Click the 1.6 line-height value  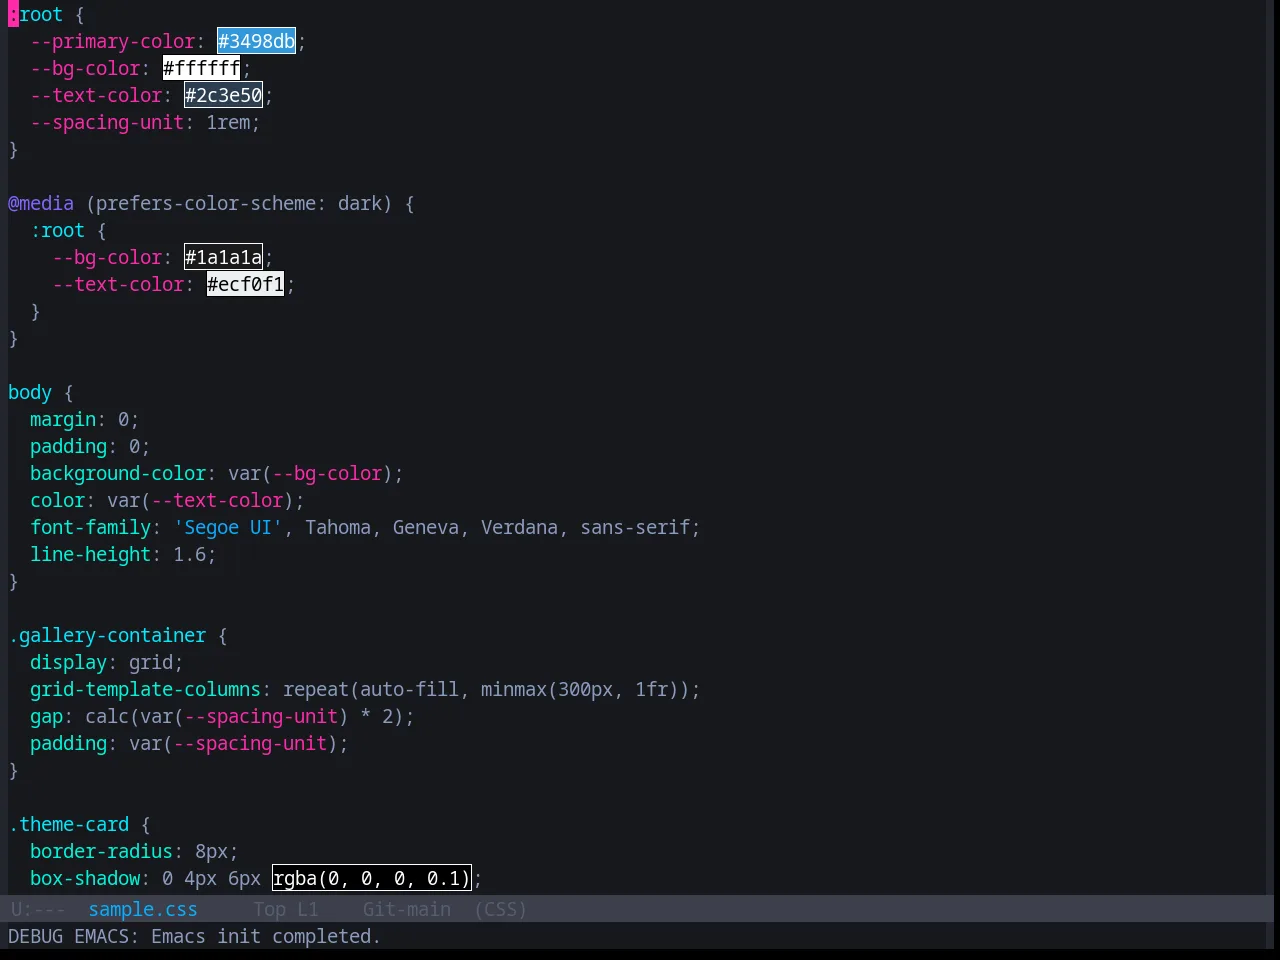[190, 554]
